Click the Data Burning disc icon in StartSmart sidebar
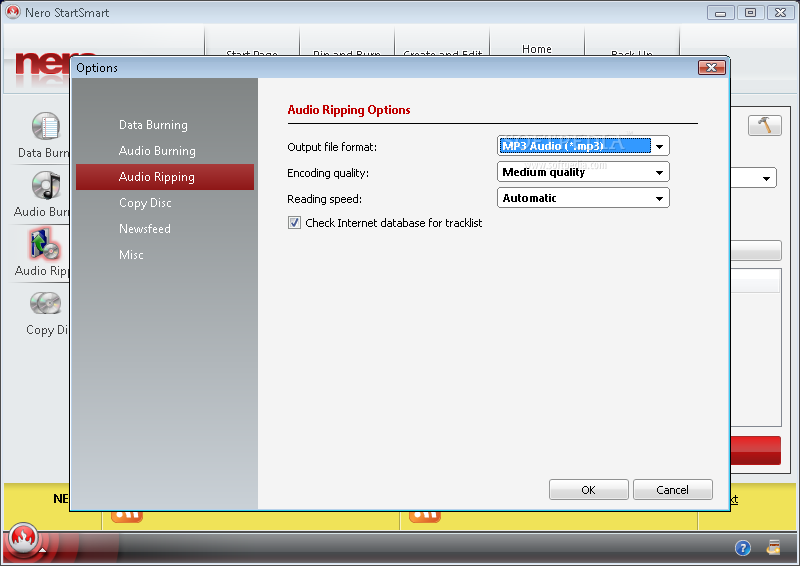The image size is (800, 566). pos(45,126)
